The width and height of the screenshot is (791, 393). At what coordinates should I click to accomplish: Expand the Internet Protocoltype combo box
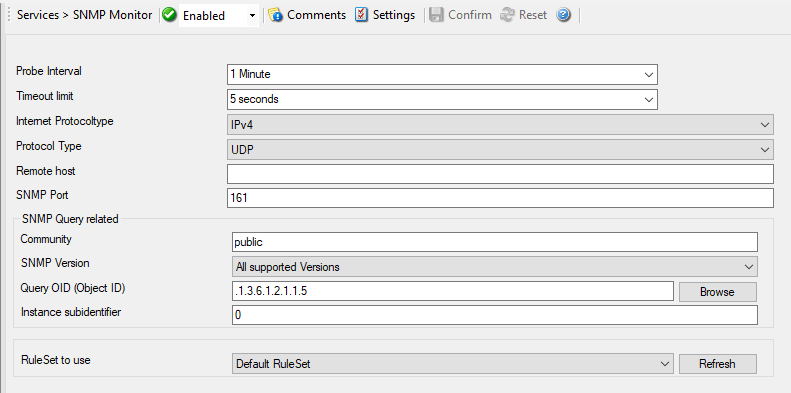point(500,125)
